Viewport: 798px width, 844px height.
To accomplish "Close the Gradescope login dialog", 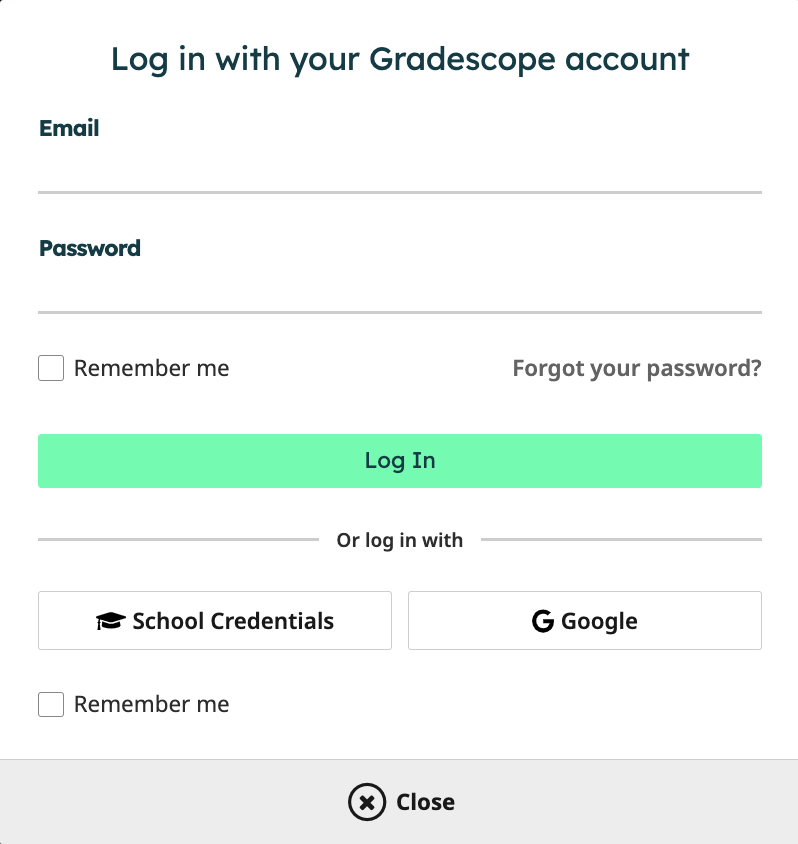I will tap(400, 802).
